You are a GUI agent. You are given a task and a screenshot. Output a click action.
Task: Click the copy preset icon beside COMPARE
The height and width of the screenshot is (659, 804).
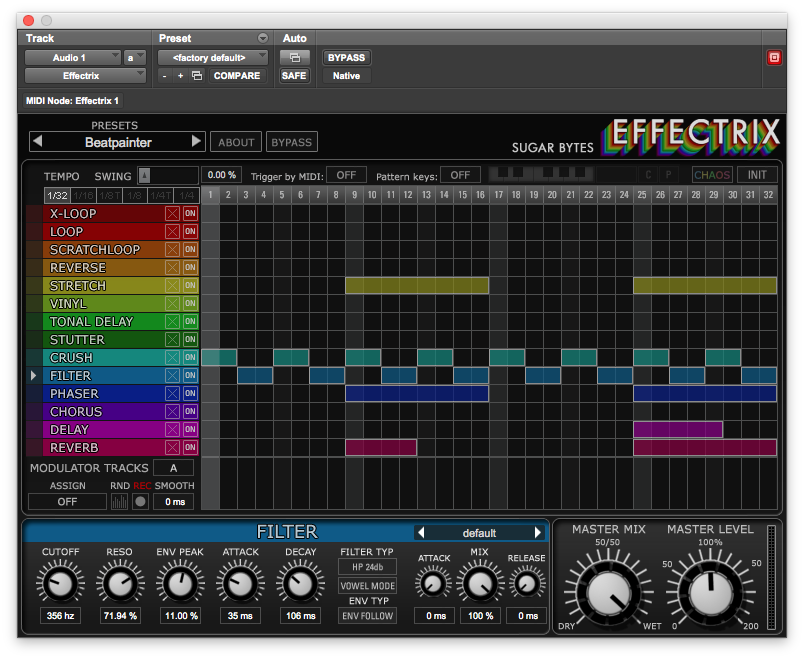[197, 76]
